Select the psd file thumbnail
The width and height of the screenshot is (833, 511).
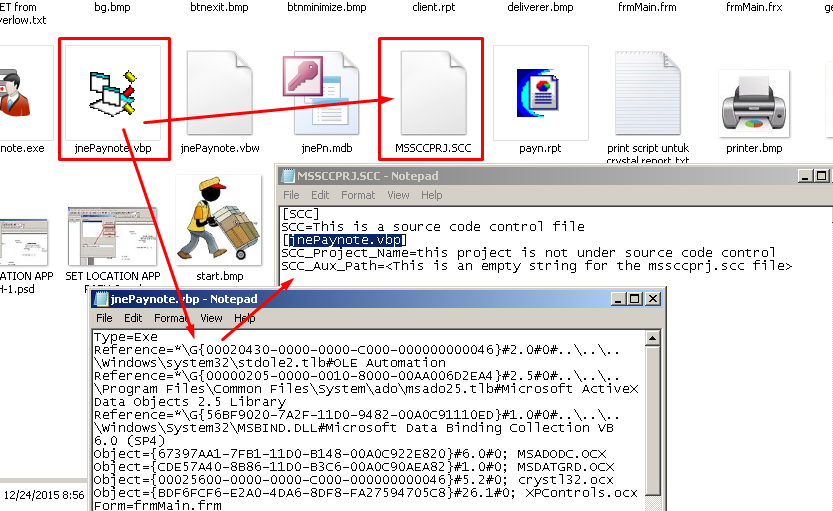(x=23, y=241)
